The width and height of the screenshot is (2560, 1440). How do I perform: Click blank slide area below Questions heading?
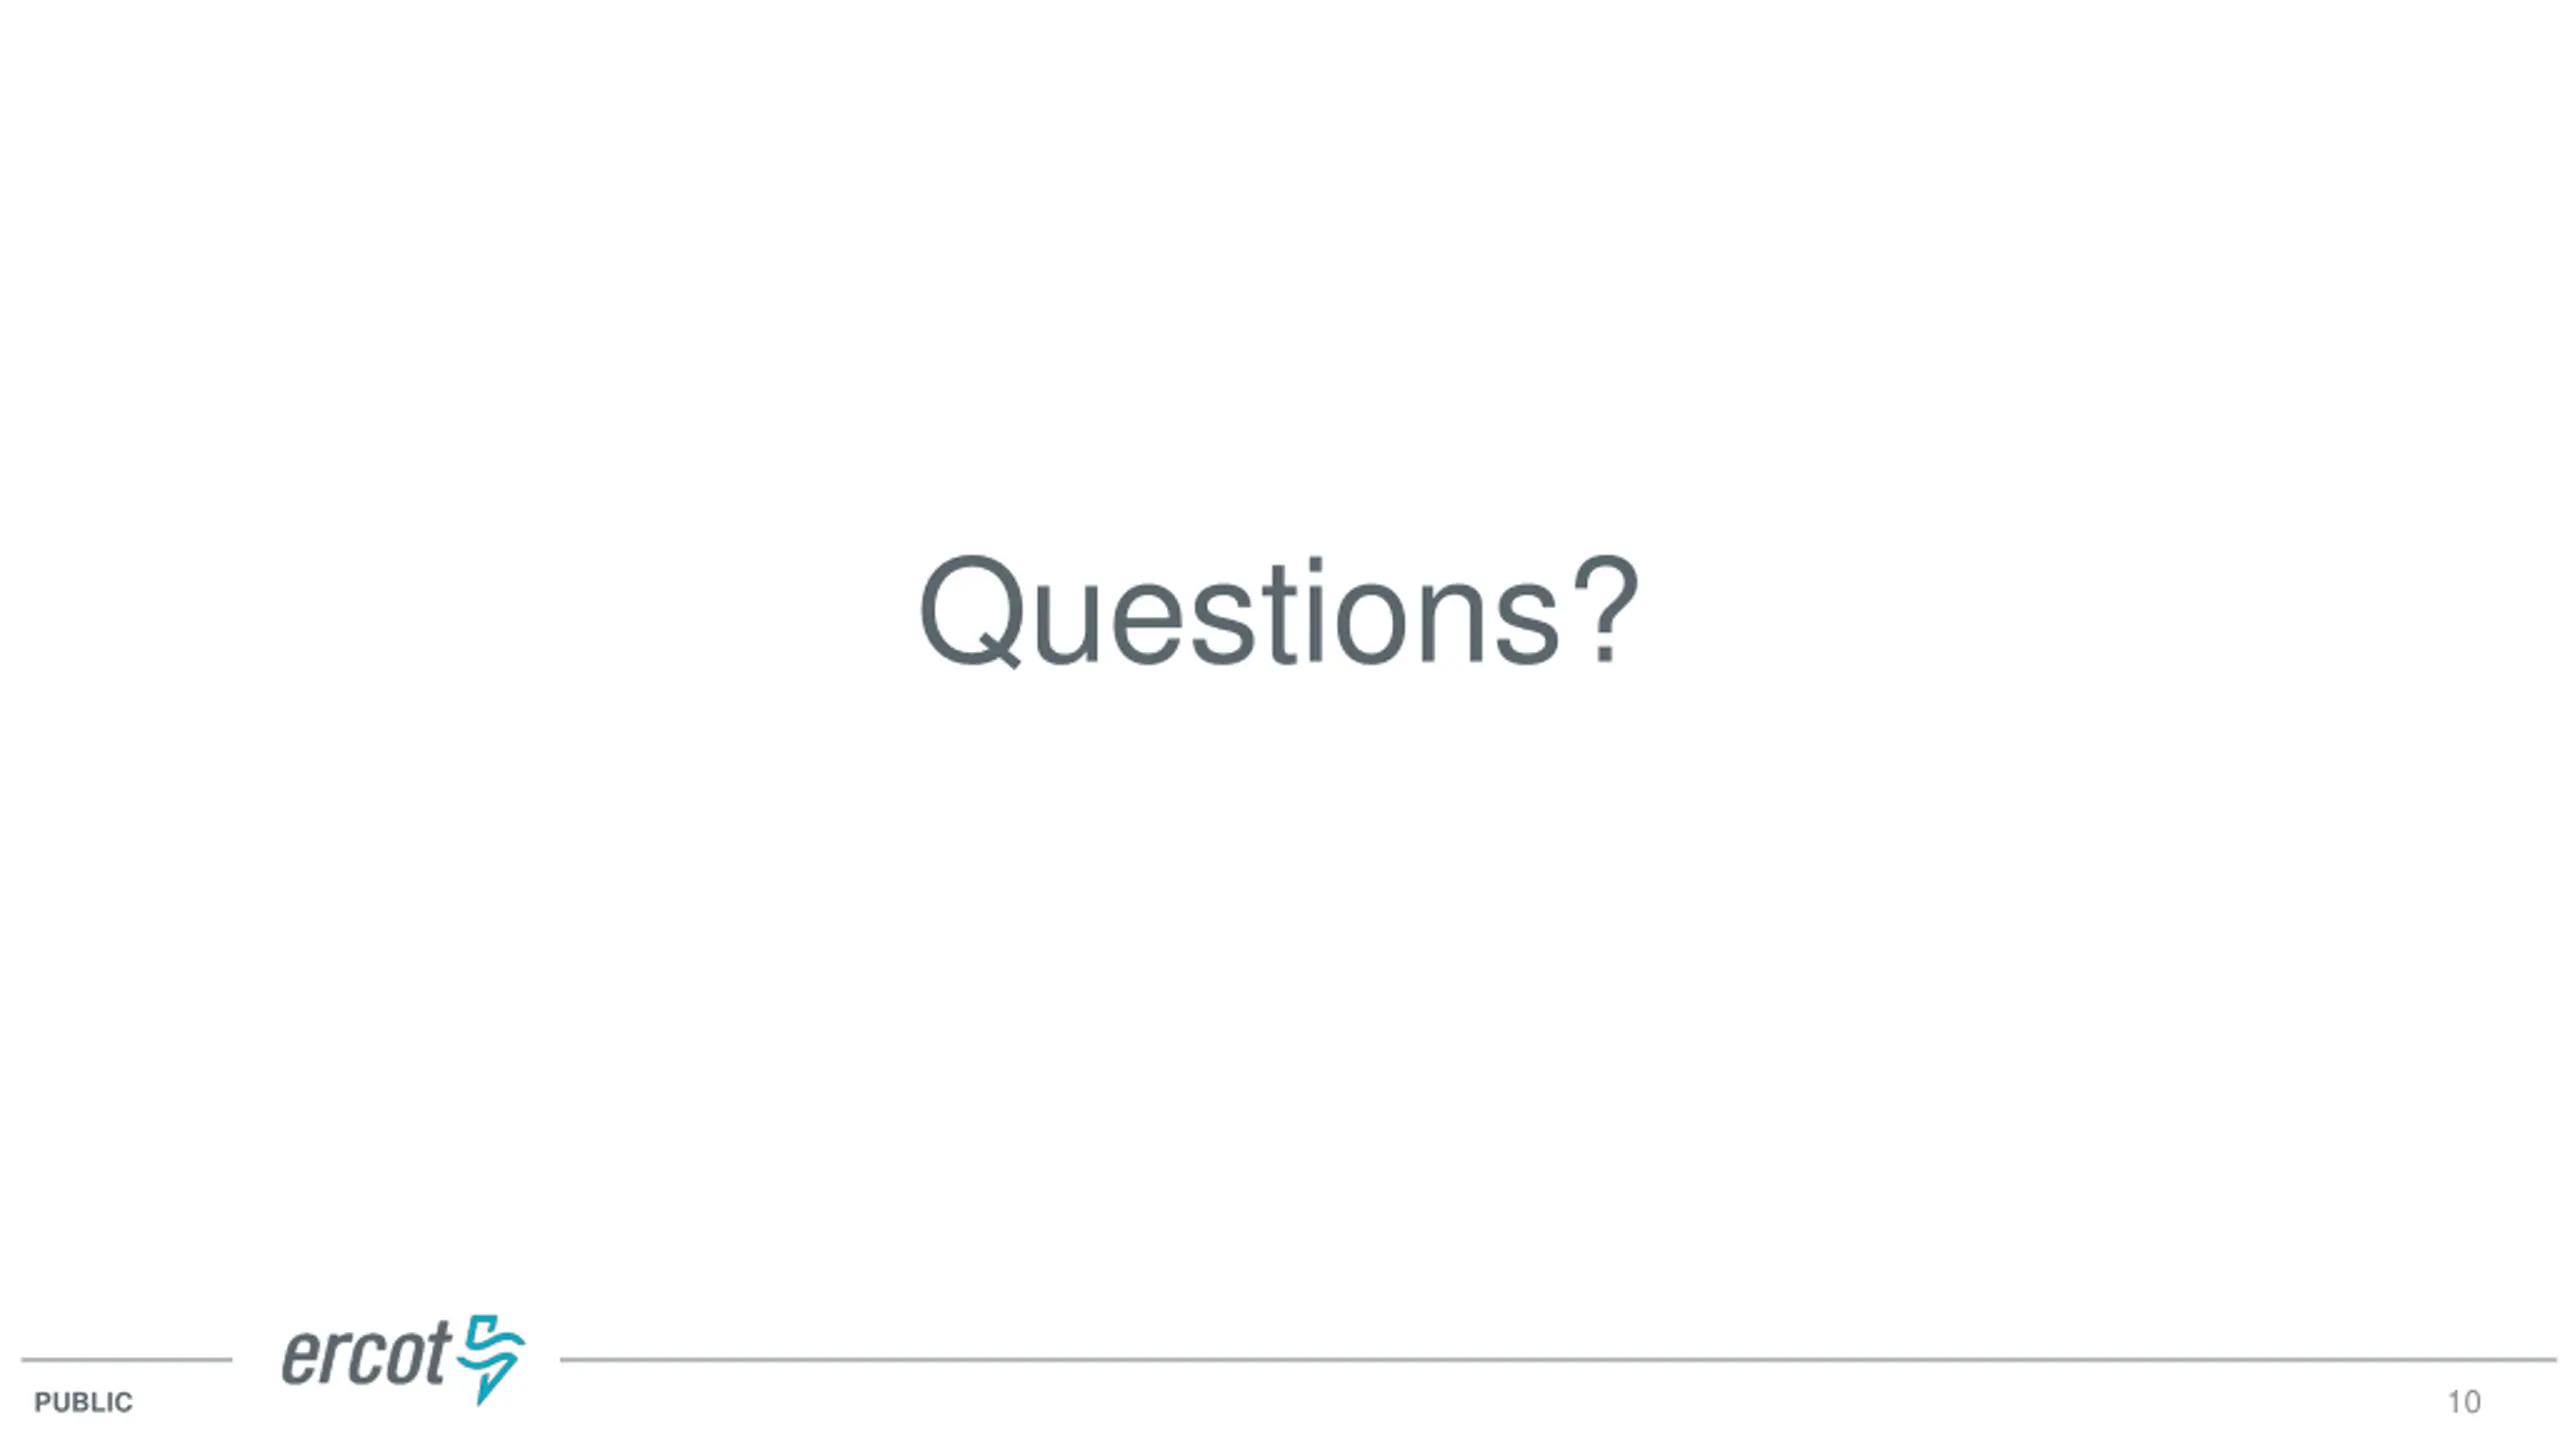point(1280,980)
